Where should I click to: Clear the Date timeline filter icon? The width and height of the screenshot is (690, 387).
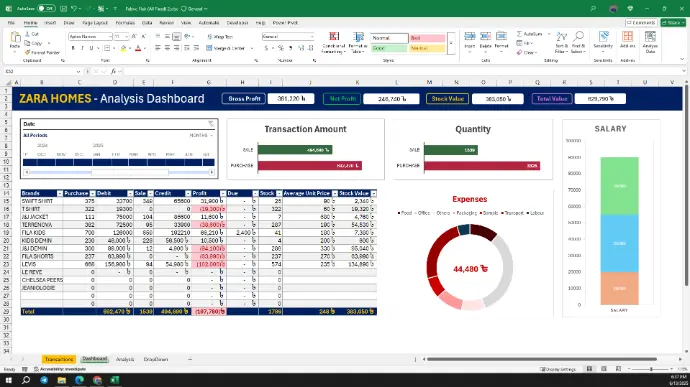tap(211, 124)
